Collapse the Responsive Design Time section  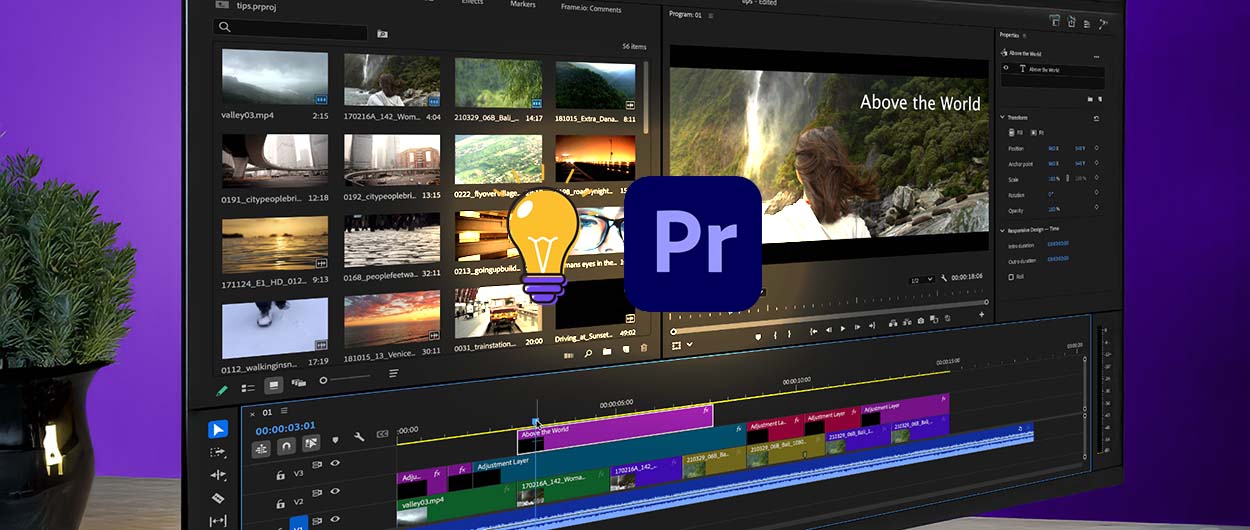tap(1002, 230)
